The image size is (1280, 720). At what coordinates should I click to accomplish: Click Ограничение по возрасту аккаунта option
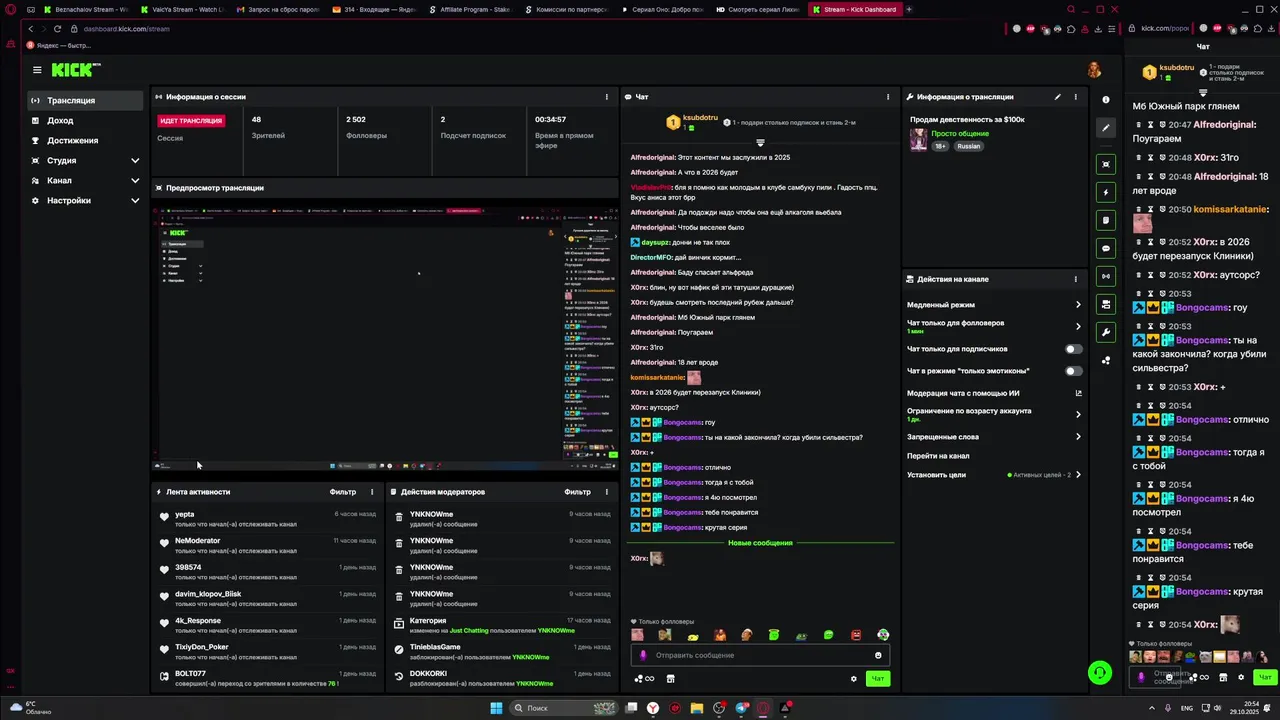[x=994, y=414]
